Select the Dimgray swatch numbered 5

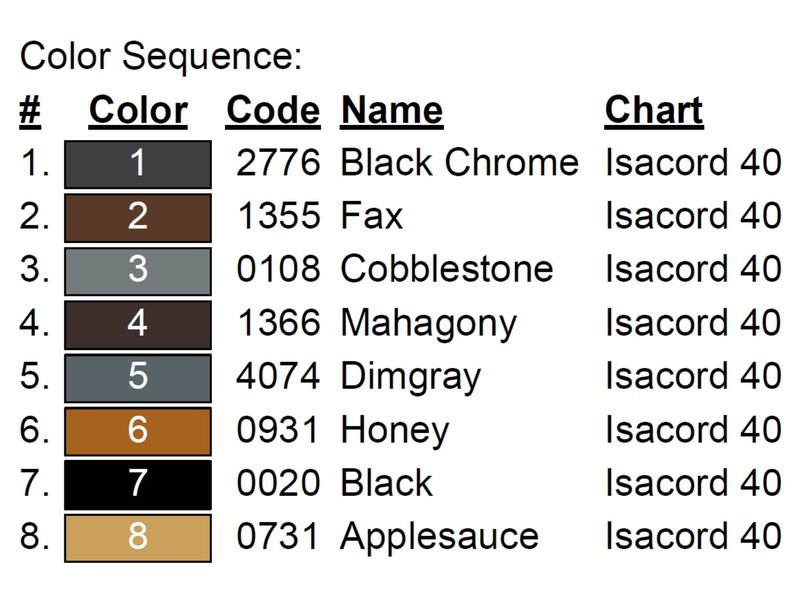(x=138, y=378)
